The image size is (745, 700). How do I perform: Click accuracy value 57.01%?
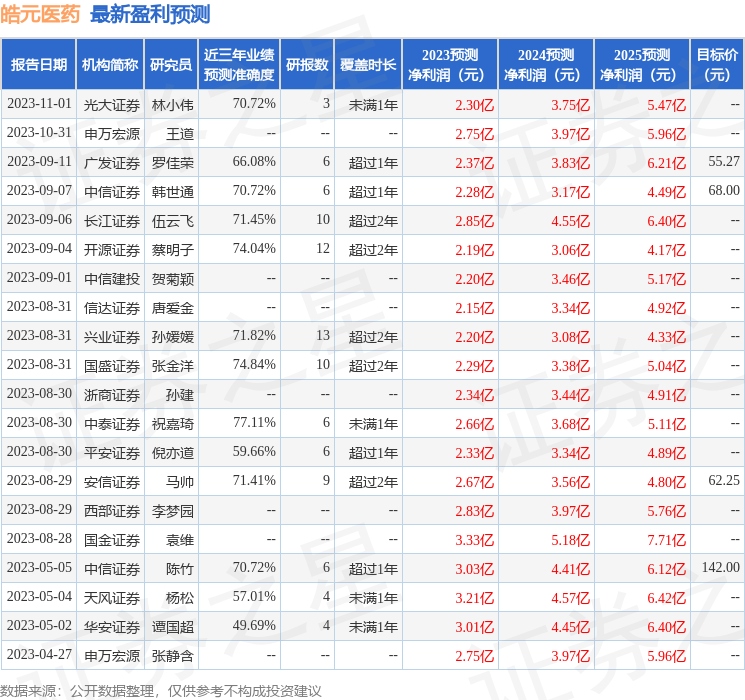pos(254,596)
